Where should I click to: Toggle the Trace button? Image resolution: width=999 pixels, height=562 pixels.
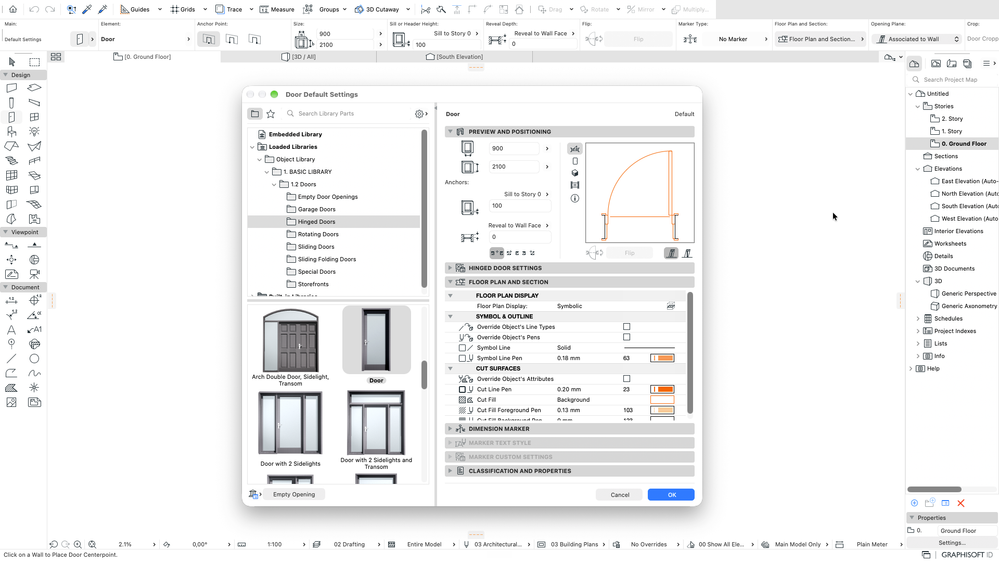tap(229, 10)
